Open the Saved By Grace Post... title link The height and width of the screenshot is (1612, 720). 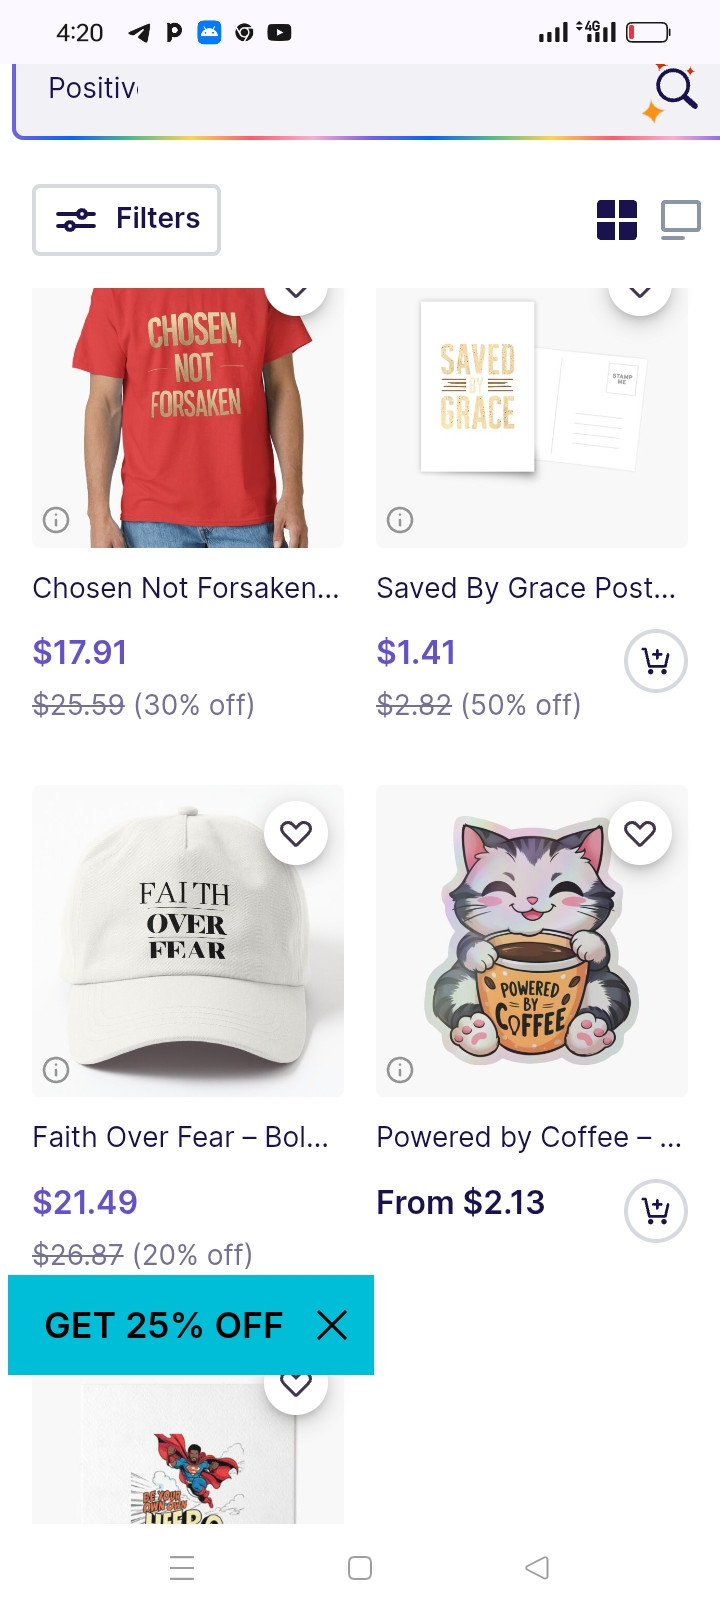[x=526, y=588]
